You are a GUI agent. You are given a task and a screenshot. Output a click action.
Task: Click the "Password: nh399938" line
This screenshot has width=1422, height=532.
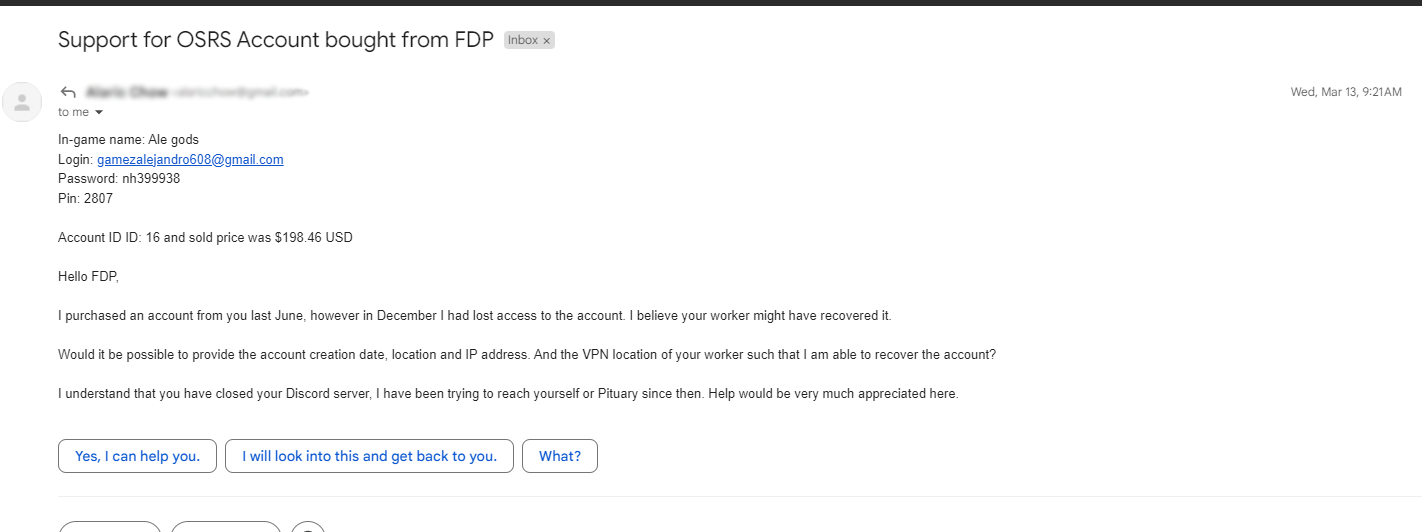(x=119, y=179)
